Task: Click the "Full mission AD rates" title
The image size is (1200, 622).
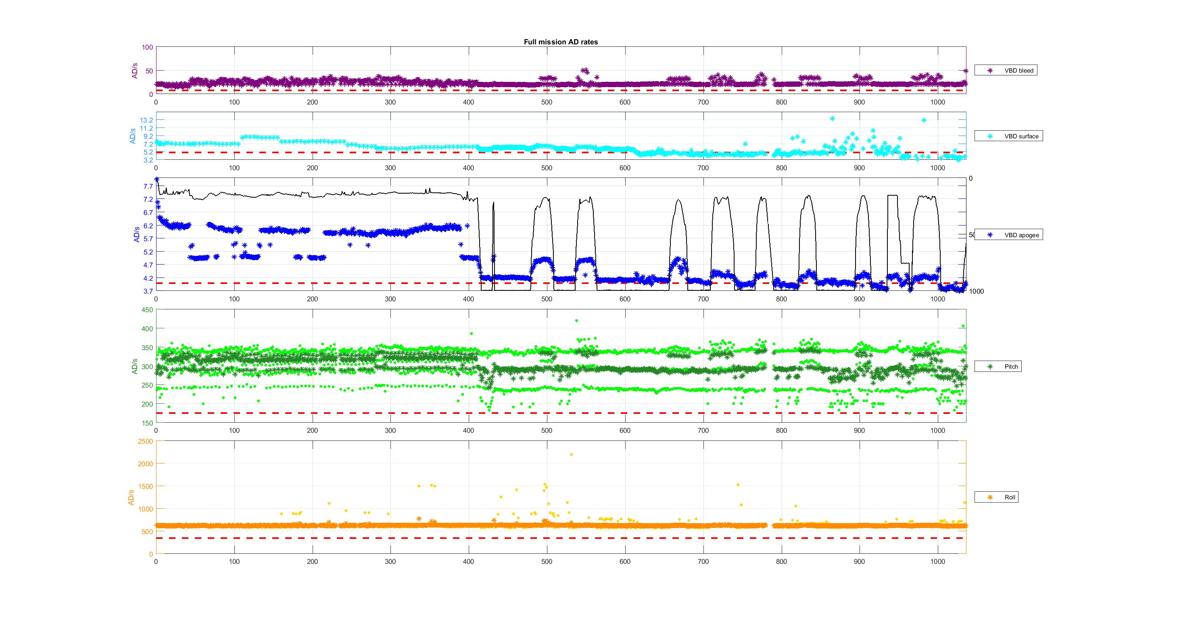Action: pos(561,41)
